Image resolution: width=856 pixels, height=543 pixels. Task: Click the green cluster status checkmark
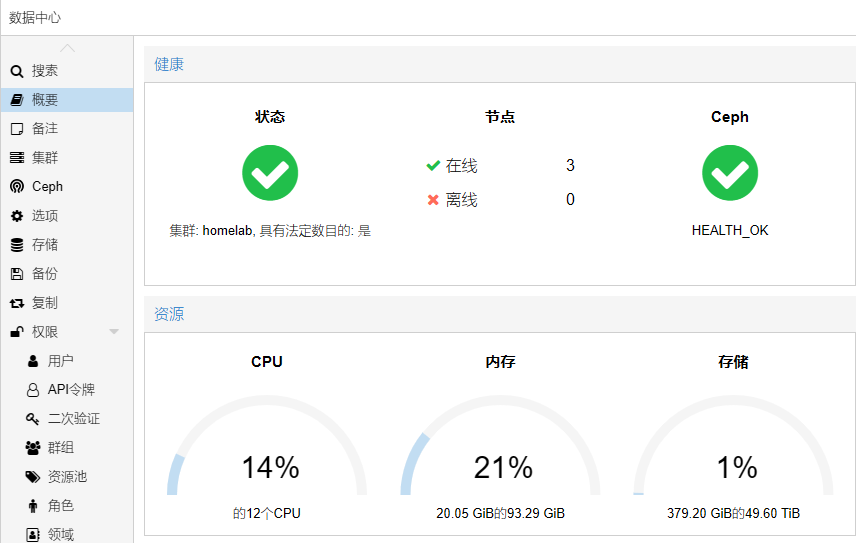point(270,173)
